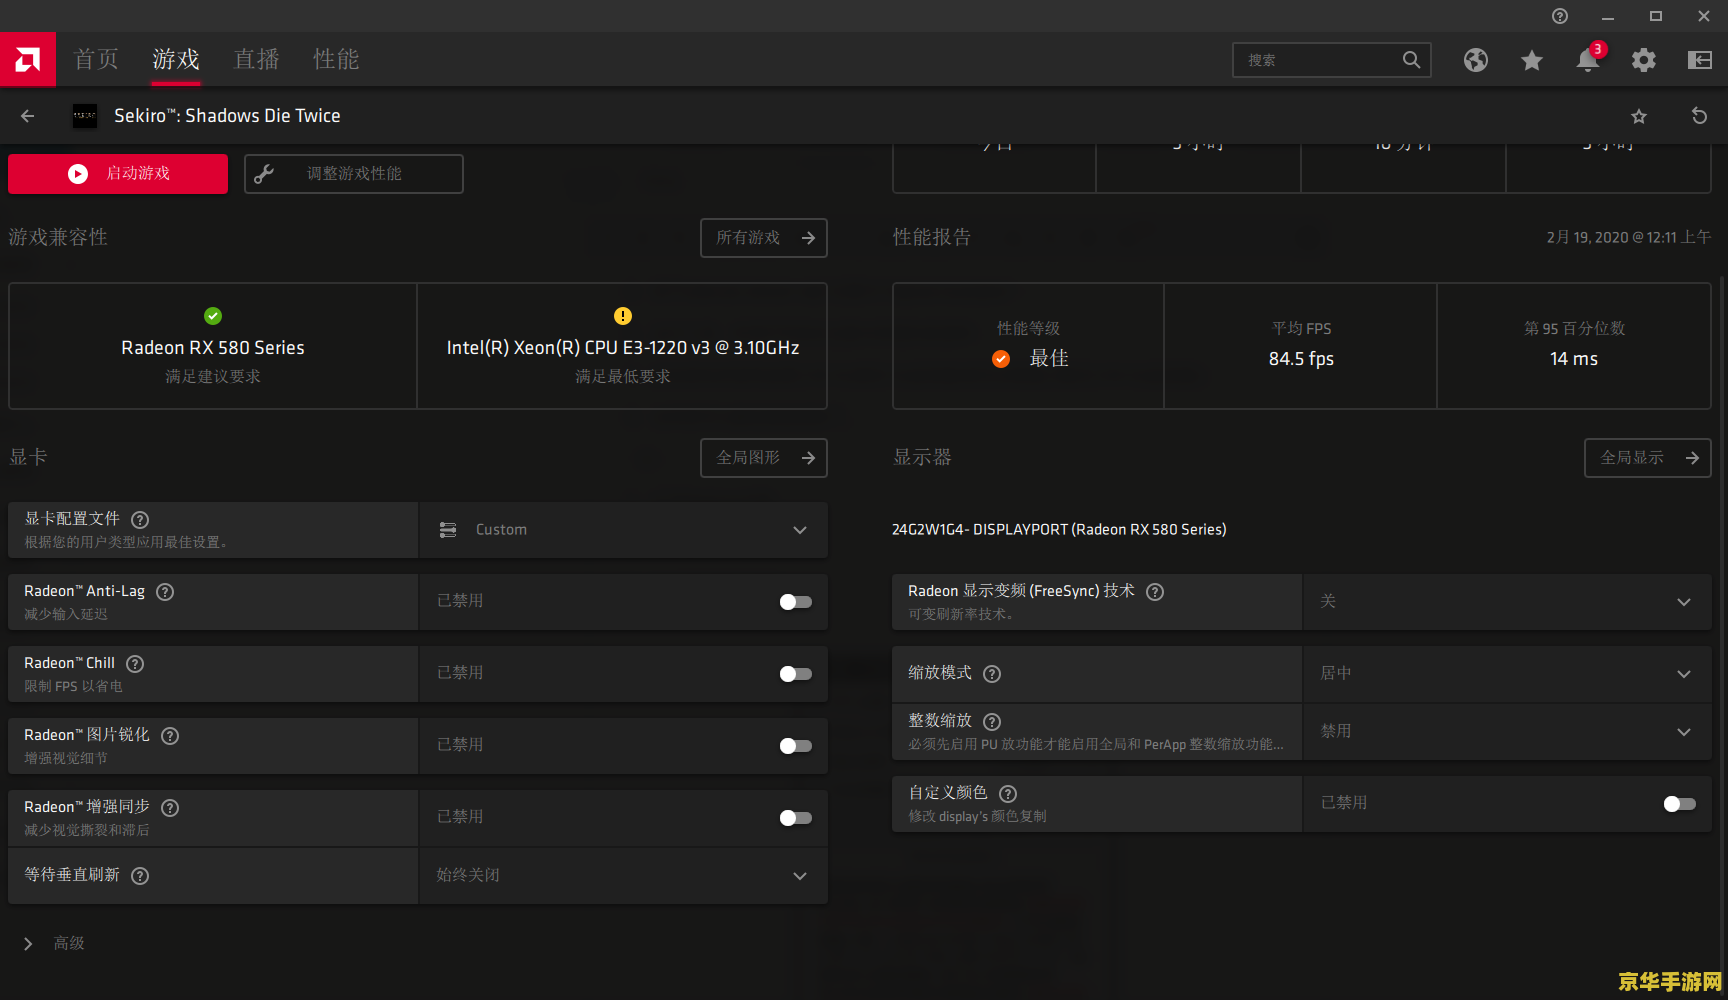
Task: Open settings gear icon
Action: coord(1644,60)
